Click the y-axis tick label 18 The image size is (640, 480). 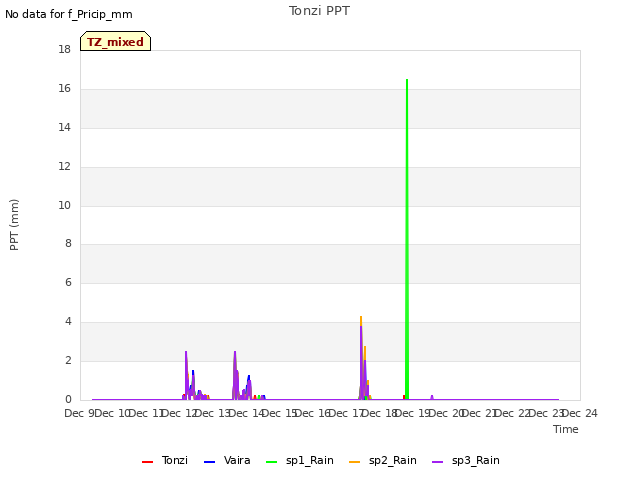[64, 49]
